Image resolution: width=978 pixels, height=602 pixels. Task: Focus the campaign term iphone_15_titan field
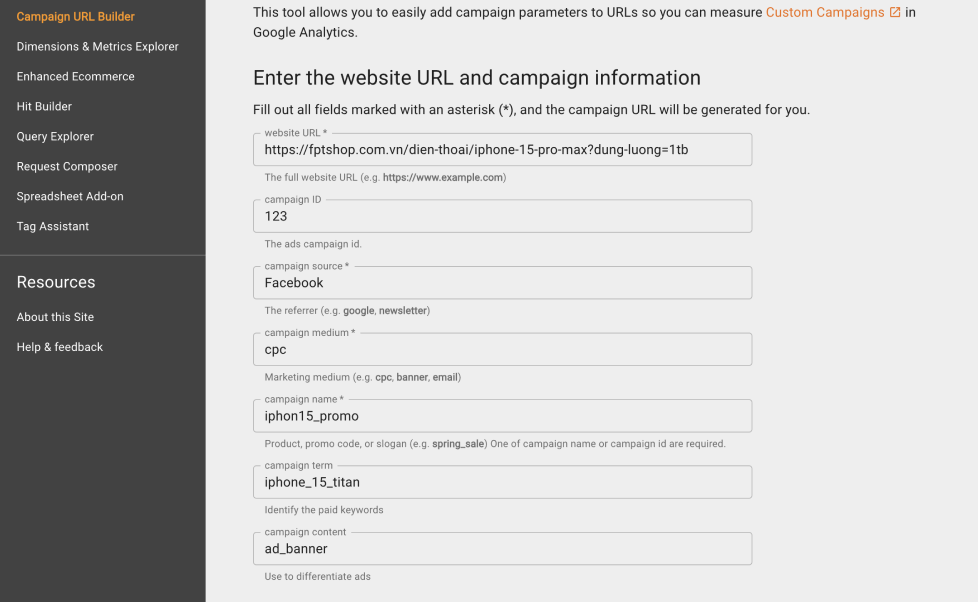[x=502, y=481]
